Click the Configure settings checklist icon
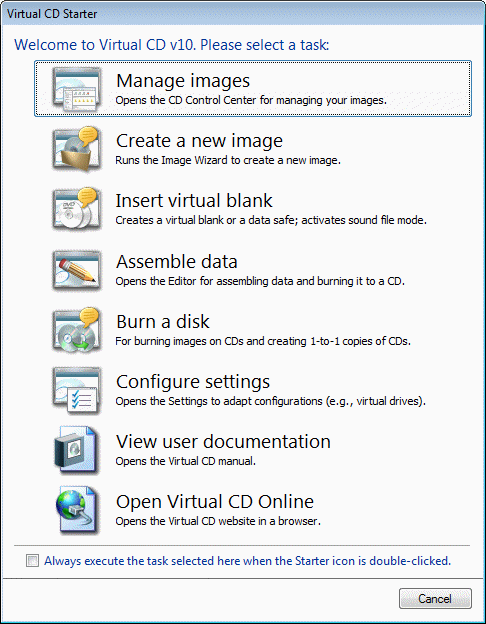 pyautogui.click(x=77, y=390)
